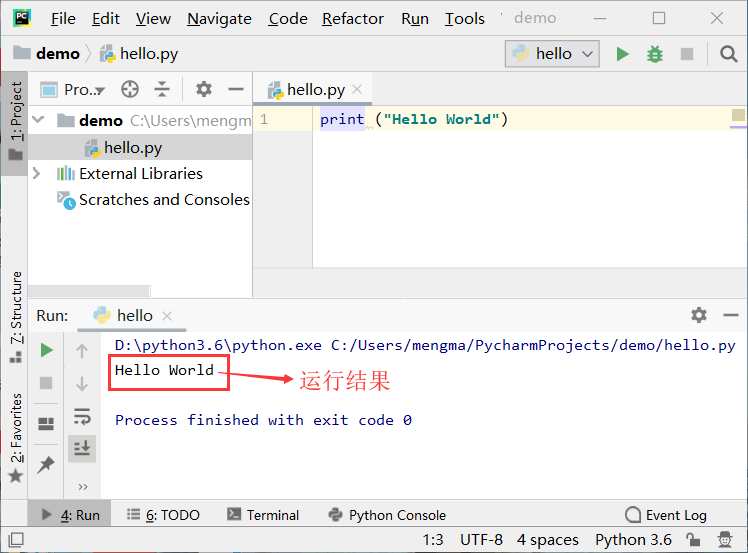
Task: Click Python 3.6 interpreter in status bar
Action: [633, 540]
